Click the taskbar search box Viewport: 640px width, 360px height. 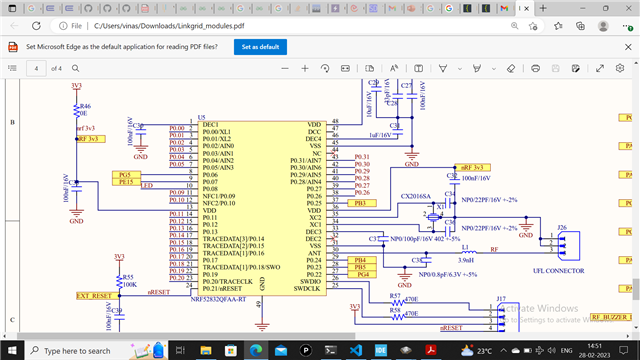(x=96, y=350)
